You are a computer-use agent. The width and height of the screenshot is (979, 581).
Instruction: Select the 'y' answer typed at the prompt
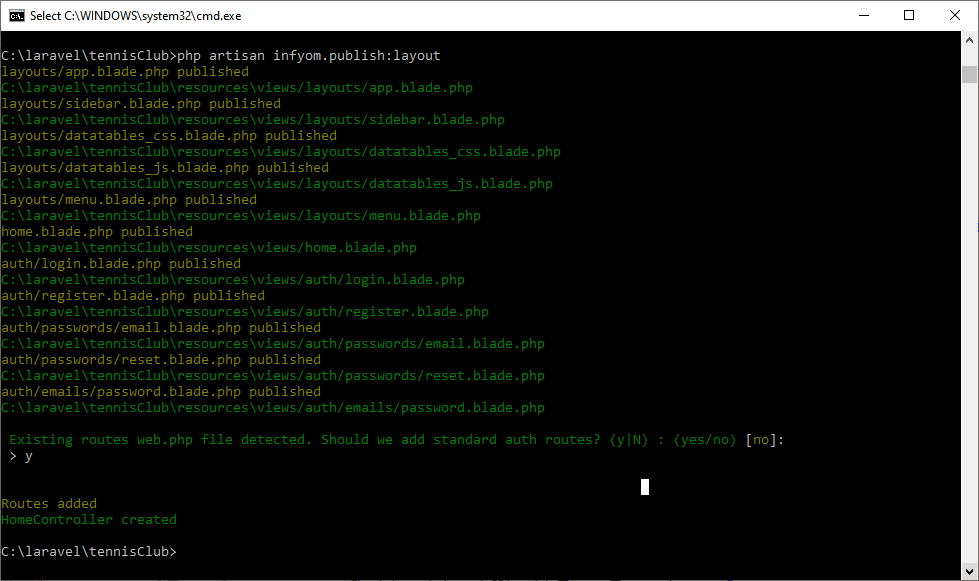coord(28,455)
